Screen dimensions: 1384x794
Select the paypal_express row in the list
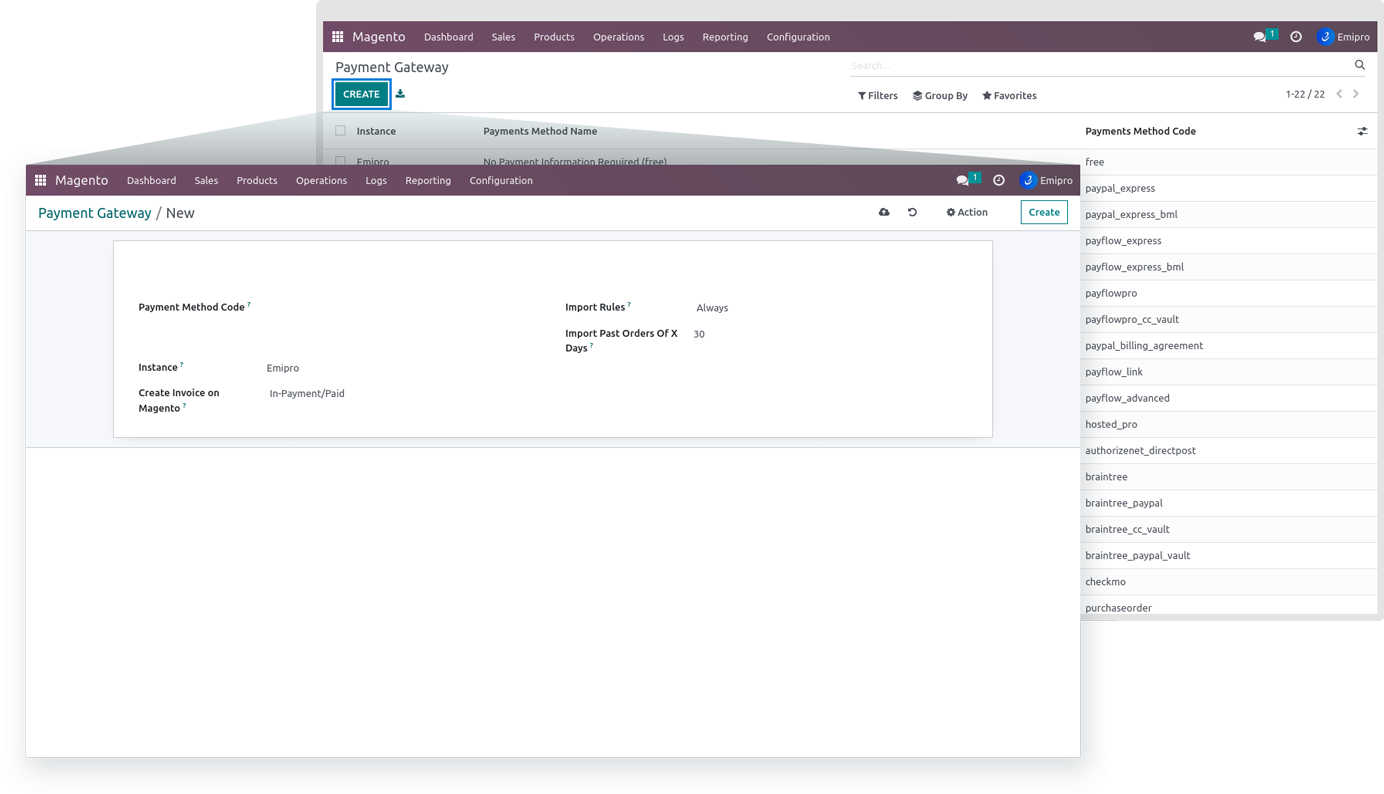click(x=1120, y=188)
